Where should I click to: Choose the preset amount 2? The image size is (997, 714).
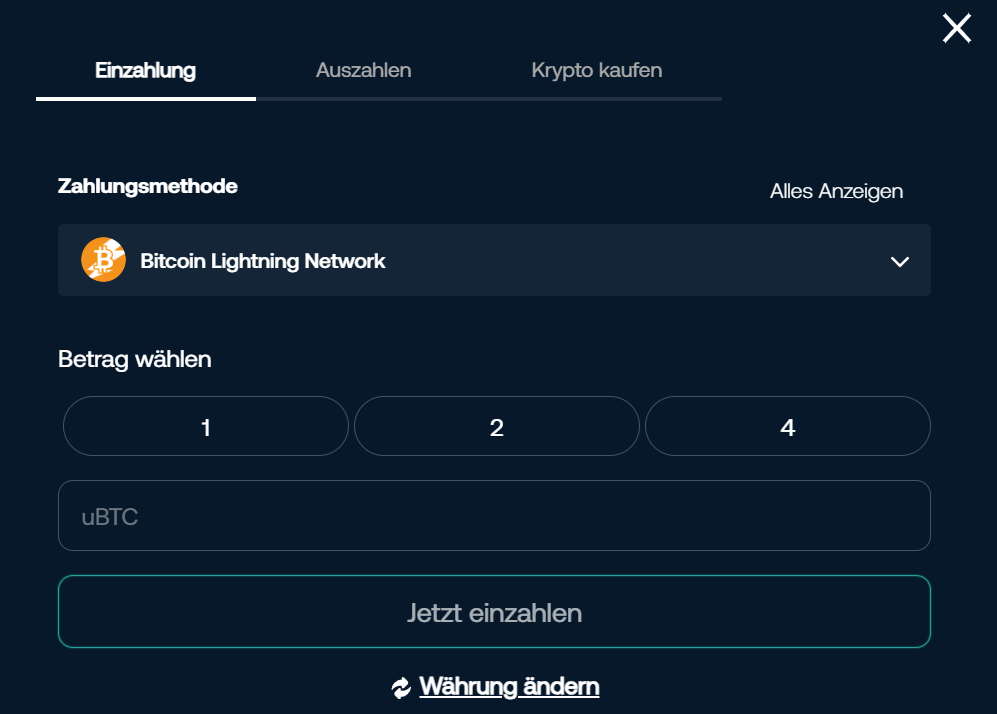click(496, 427)
